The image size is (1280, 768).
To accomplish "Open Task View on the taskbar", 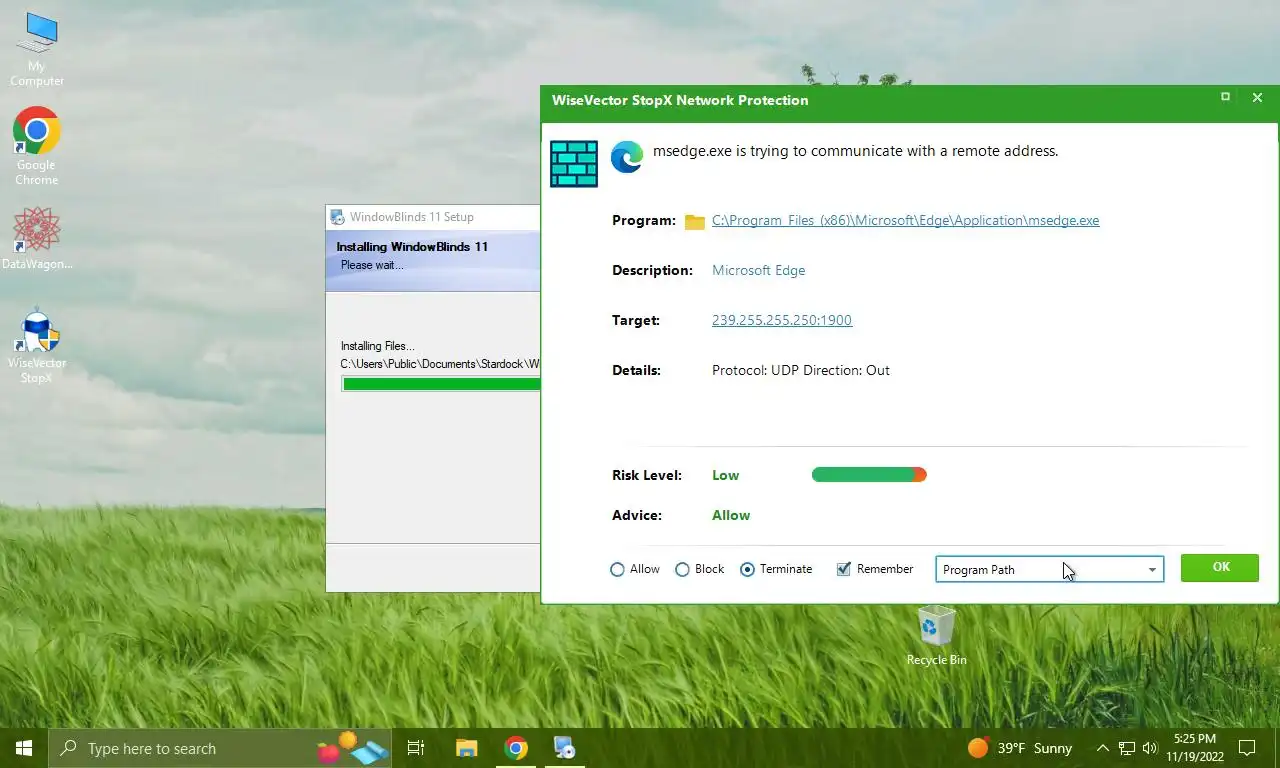I will (x=416, y=748).
